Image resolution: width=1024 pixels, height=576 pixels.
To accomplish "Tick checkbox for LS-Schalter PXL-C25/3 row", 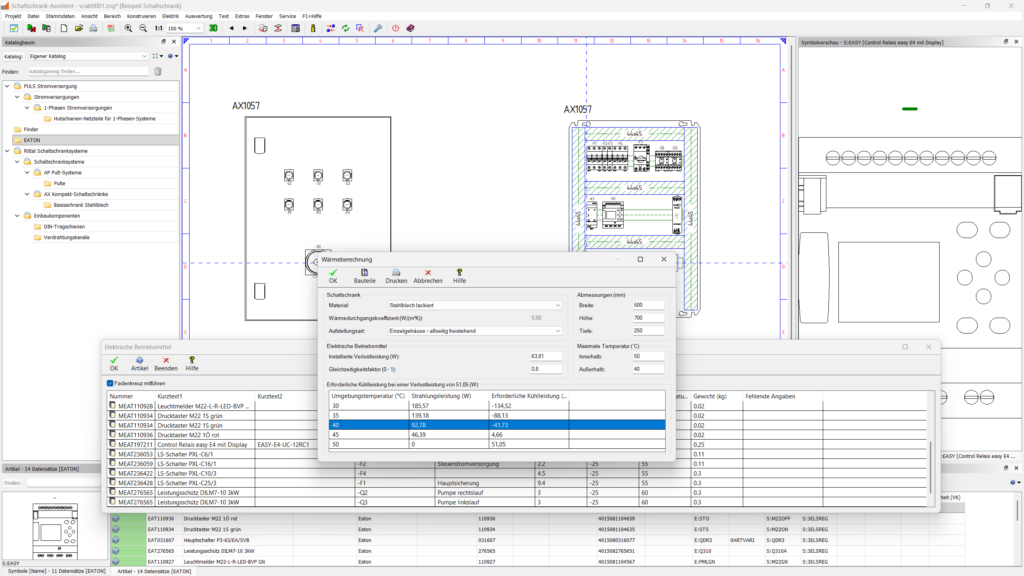I will (112, 483).
